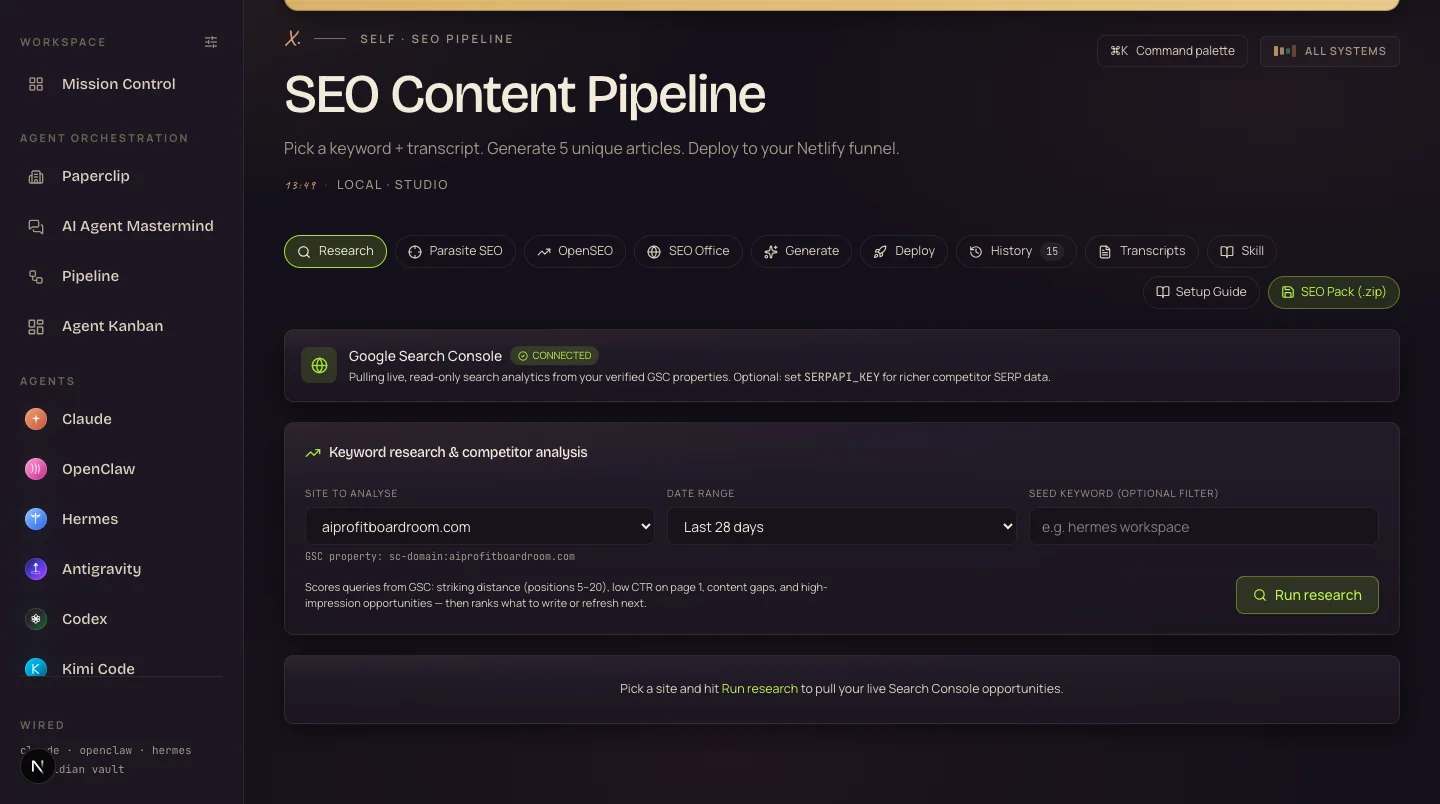Click the Google Search Console globe icon

pos(319,366)
